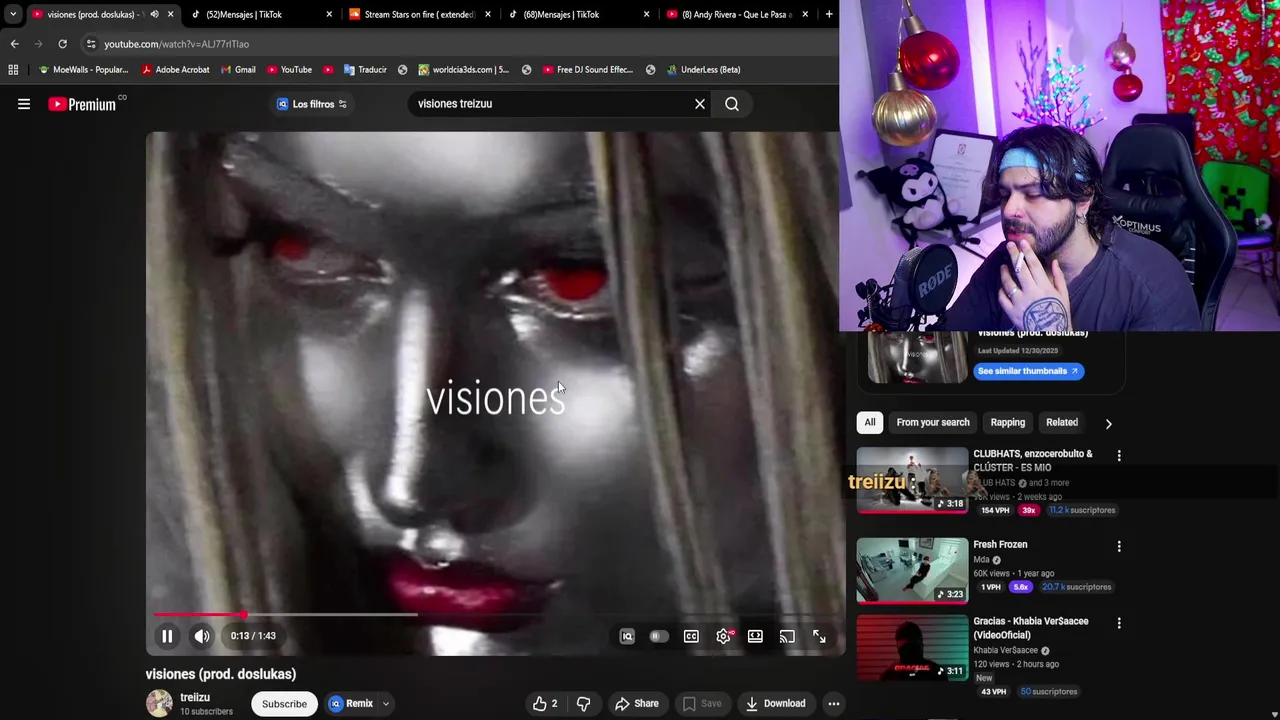Reload the page

pyautogui.click(x=62, y=44)
